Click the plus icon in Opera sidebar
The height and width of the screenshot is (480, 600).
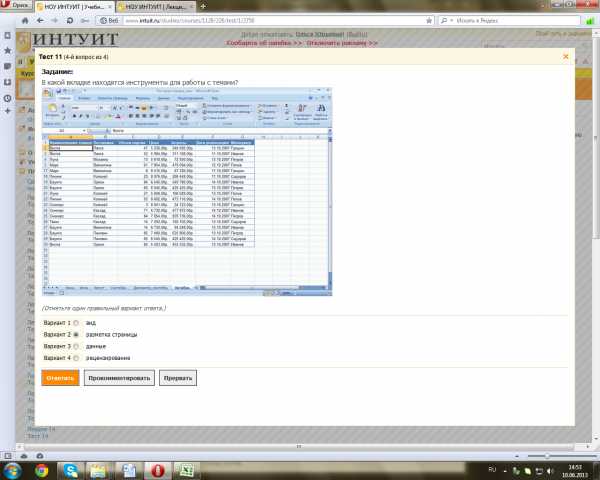[7, 111]
